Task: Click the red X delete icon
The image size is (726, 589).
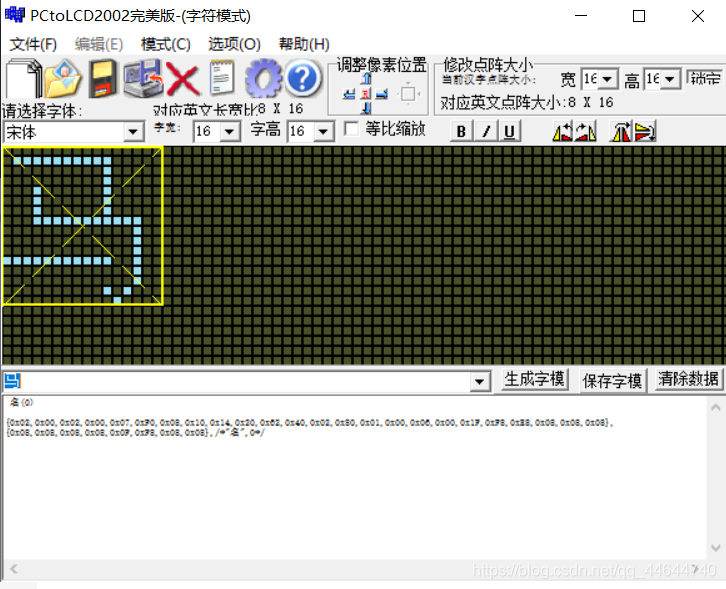Action: coord(182,79)
